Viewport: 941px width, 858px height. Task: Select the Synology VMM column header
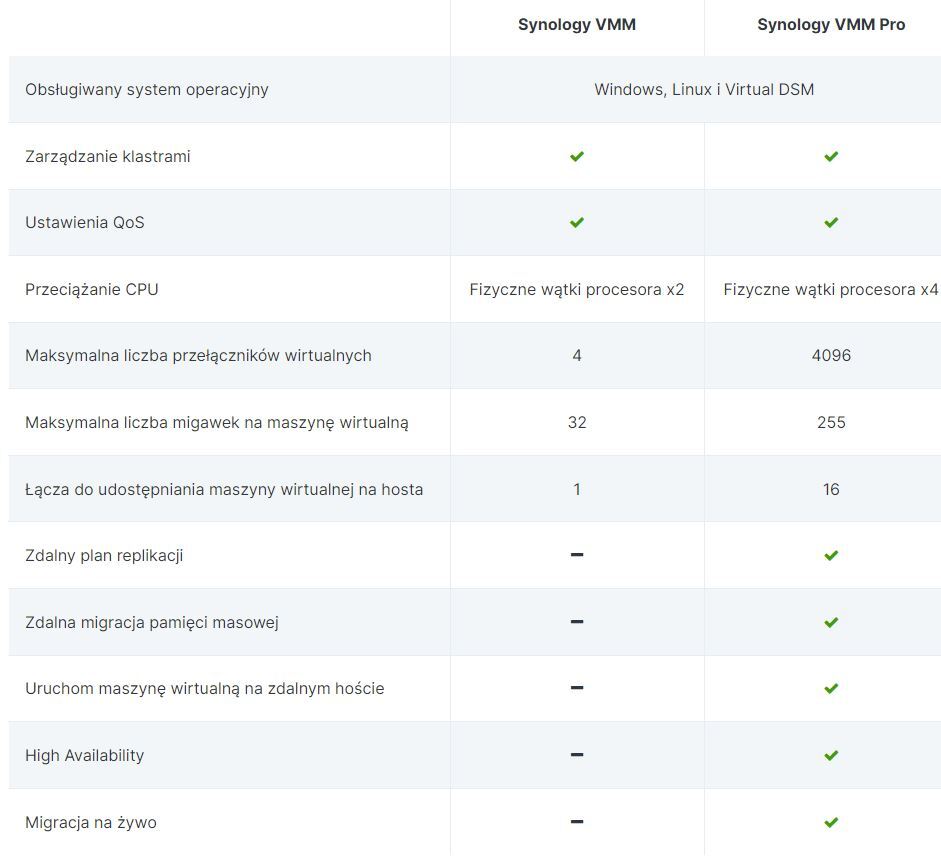pyautogui.click(x=577, y=25)
